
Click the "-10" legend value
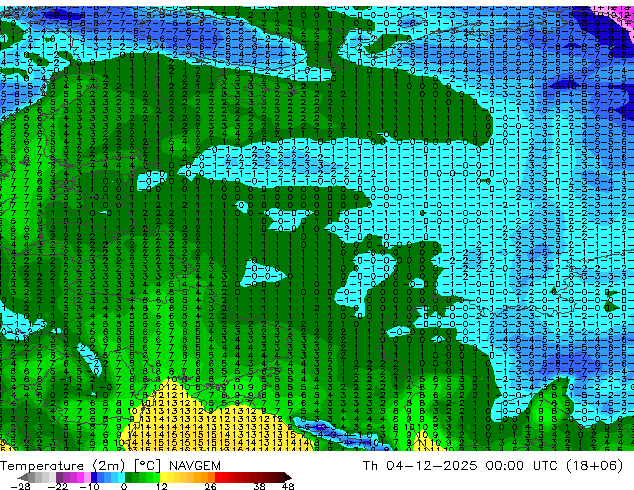89,486
